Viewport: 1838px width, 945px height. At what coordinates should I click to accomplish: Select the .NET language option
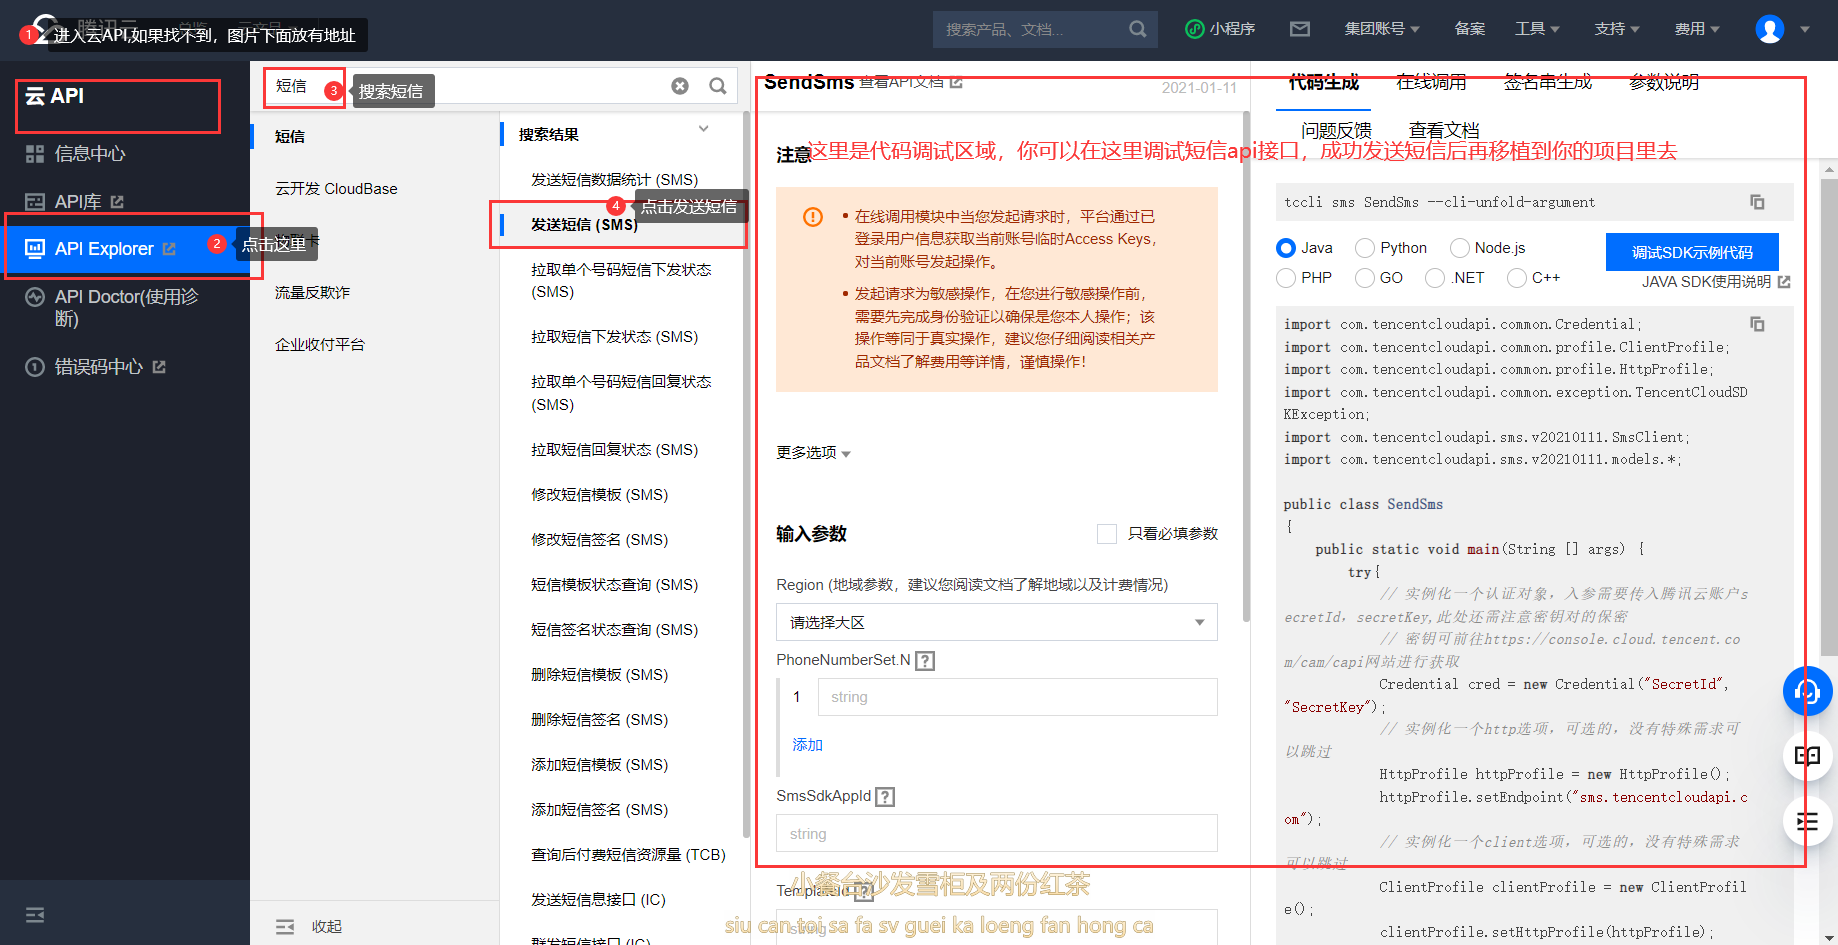pos(1435,278)
